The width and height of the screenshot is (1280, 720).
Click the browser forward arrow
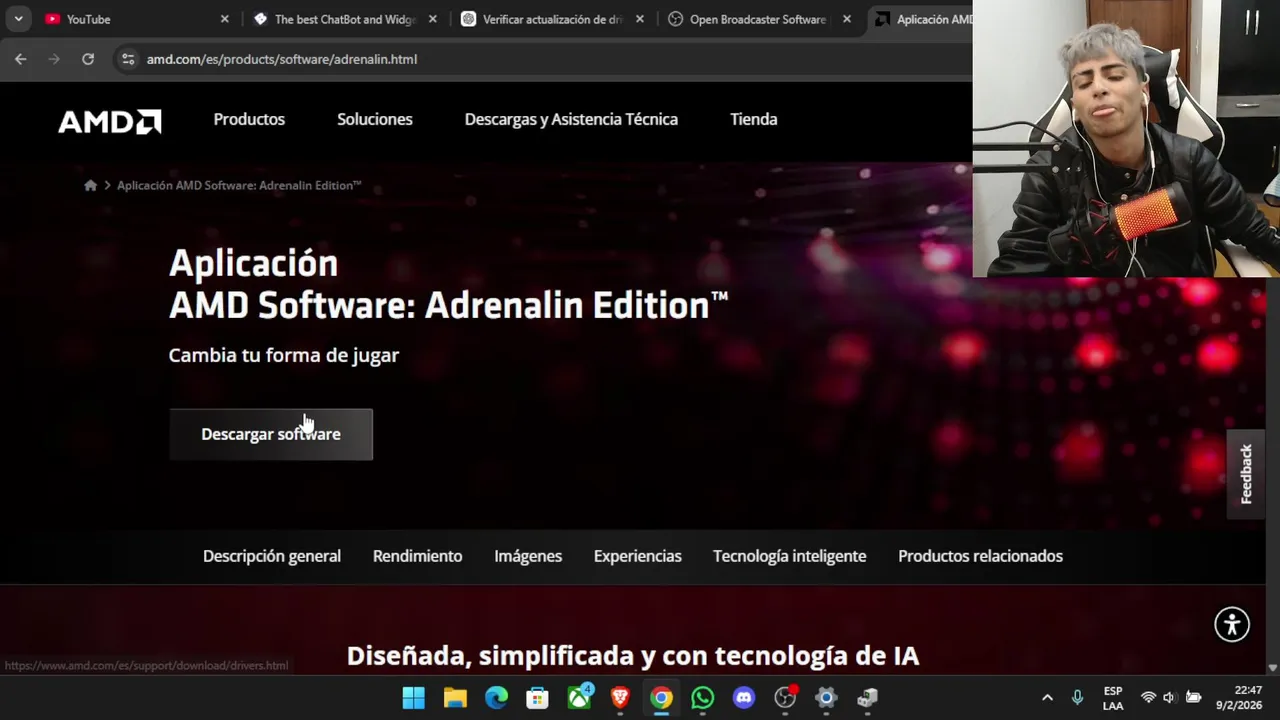54,59
